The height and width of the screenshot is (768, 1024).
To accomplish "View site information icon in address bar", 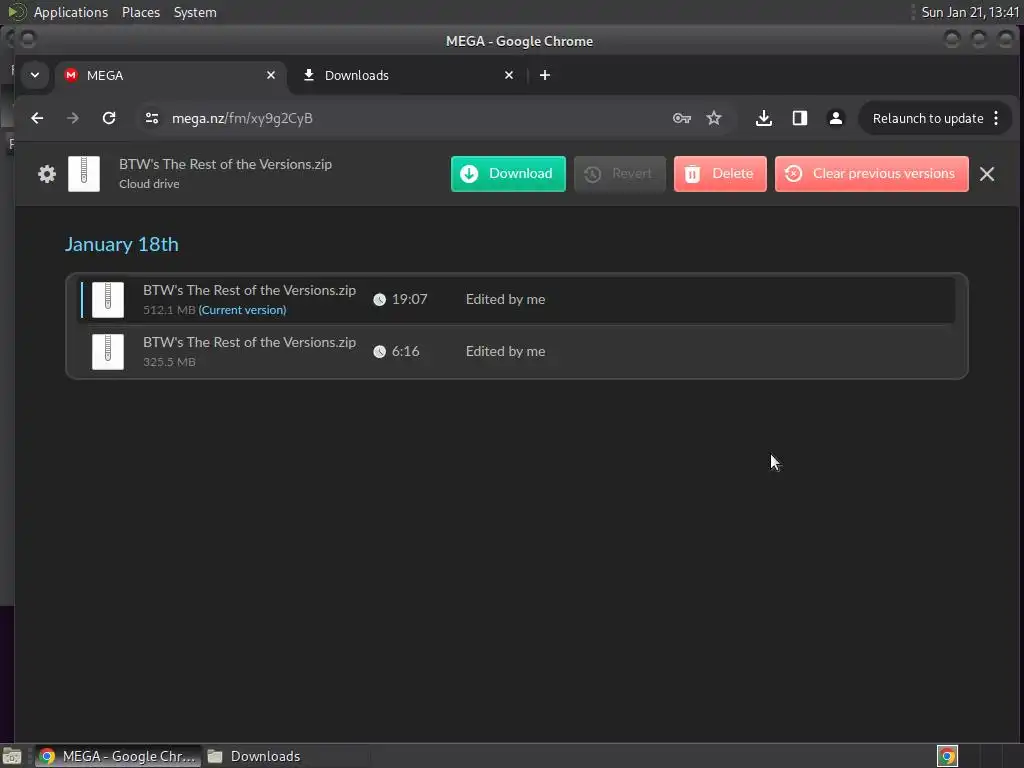I will click(x=152, y=118).
